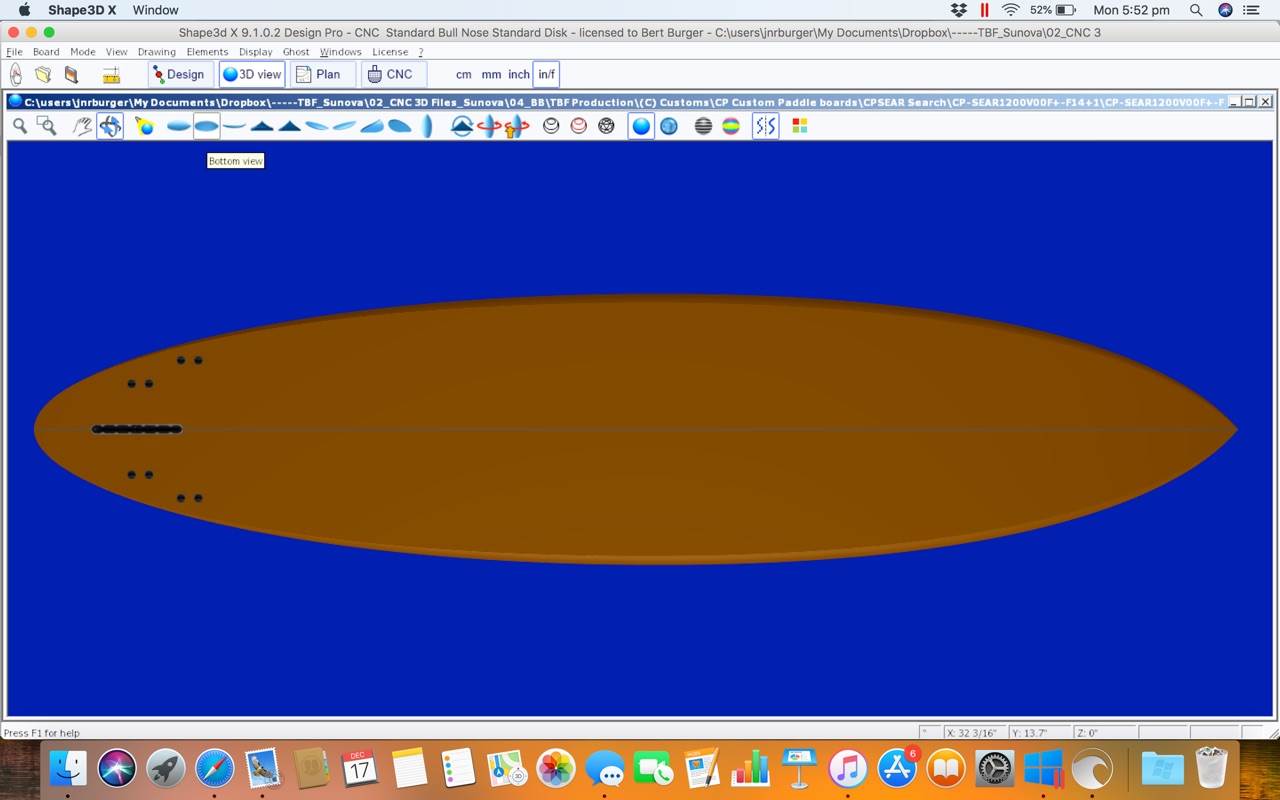Expand the Display menu
This screenshot has width=1280, height=800.
coord(255,52)
